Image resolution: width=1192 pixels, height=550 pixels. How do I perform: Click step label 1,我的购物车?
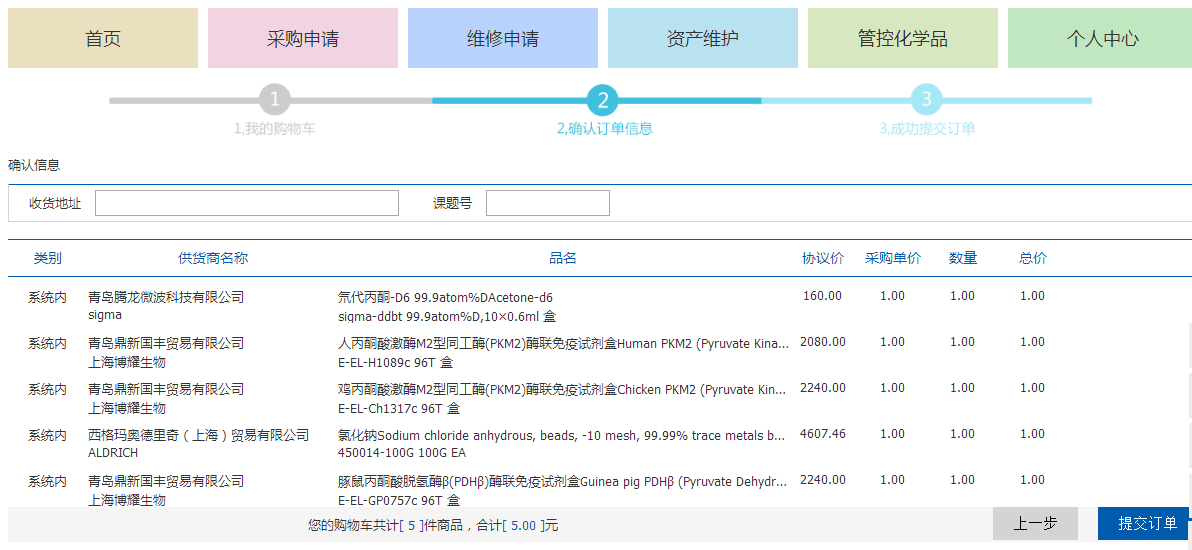pos(274,129)
